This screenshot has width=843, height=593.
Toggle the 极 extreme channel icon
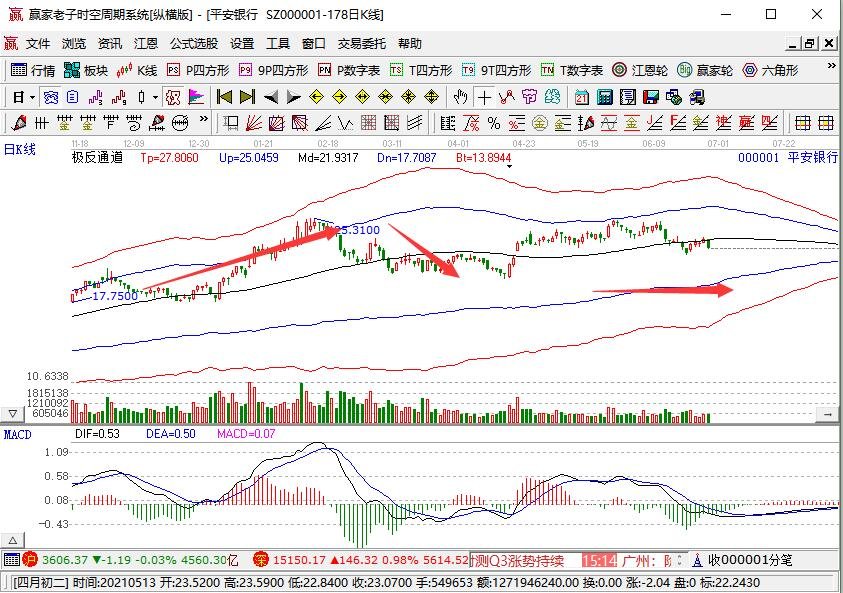pyautogui.click(x=173, y=97)
